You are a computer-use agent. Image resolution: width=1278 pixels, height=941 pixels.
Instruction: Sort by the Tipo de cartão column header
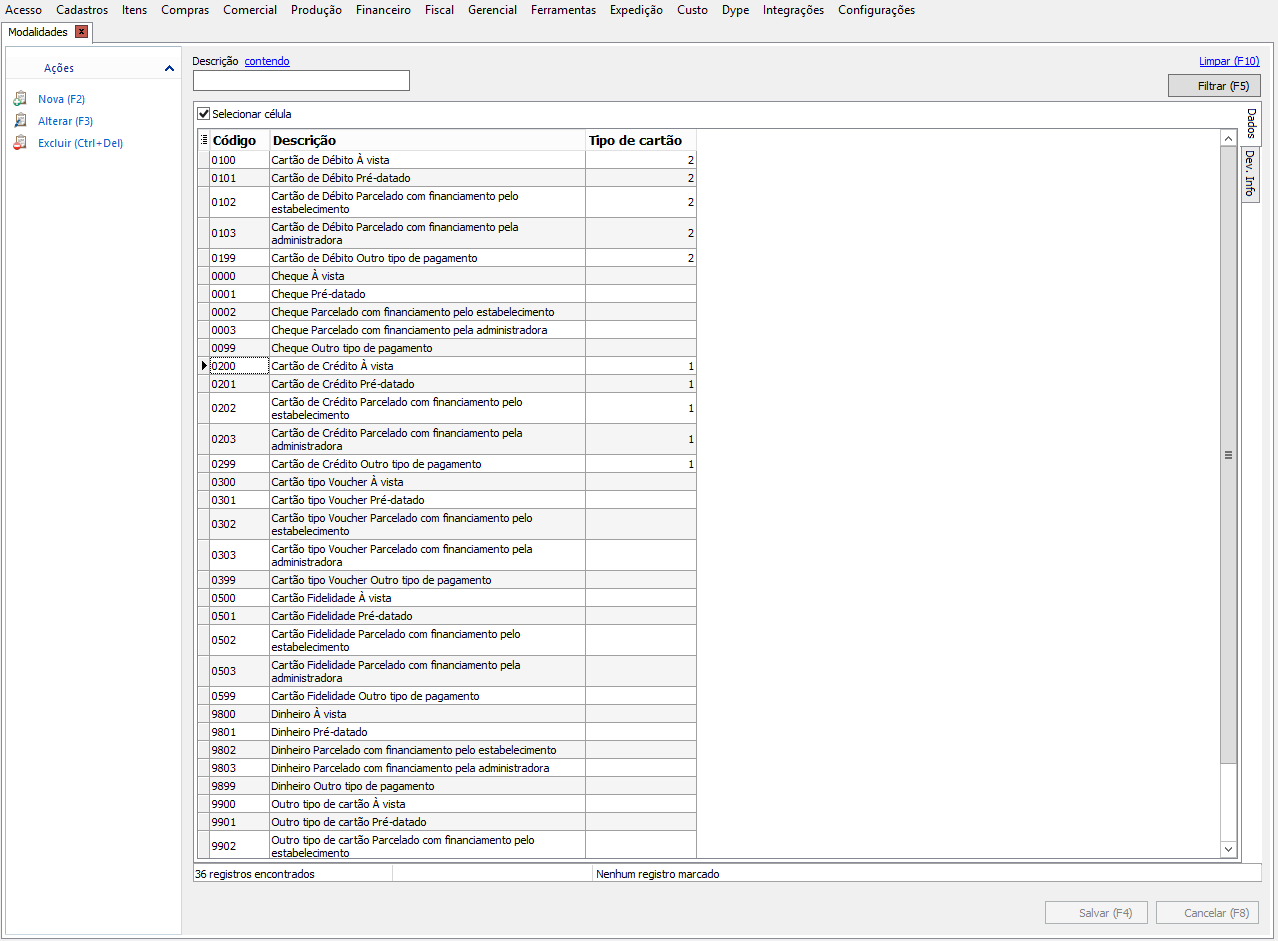640,140
